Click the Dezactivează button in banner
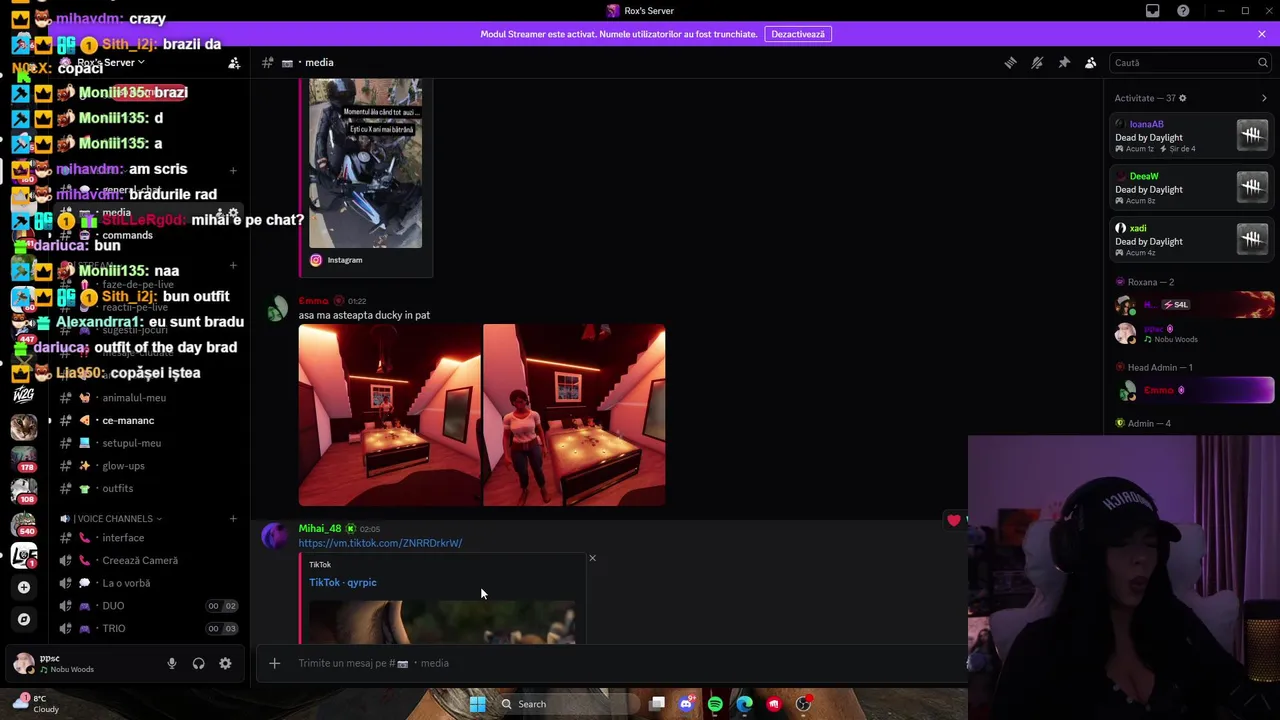The height and width of the screenshot is (720, 1280). [798, 34]
